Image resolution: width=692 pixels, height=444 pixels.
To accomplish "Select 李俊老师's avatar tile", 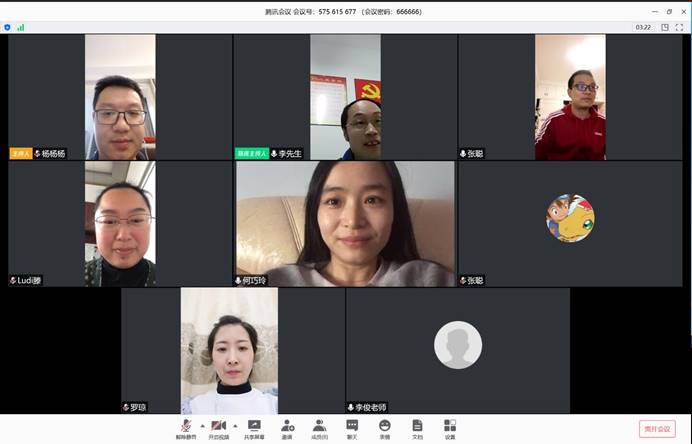I will [x=457, y=351].
